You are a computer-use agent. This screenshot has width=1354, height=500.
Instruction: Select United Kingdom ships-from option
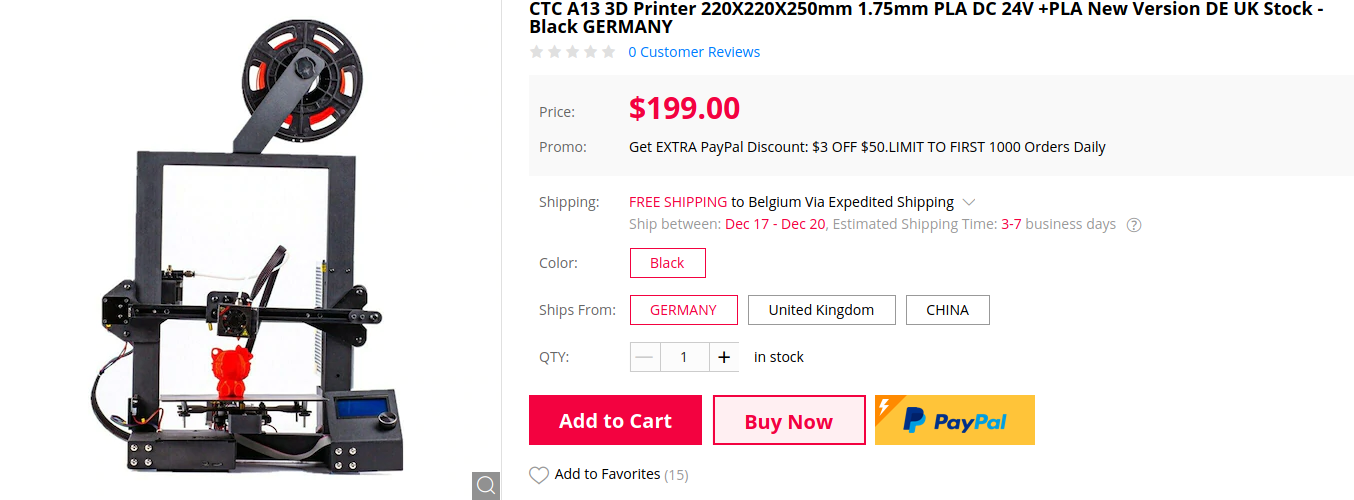point(821,310)
